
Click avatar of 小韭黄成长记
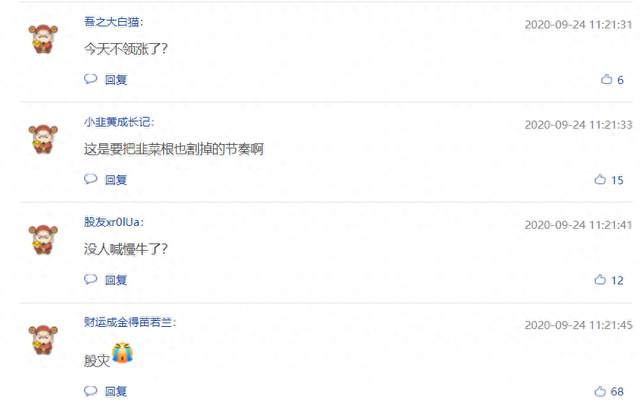coord(43,139)
